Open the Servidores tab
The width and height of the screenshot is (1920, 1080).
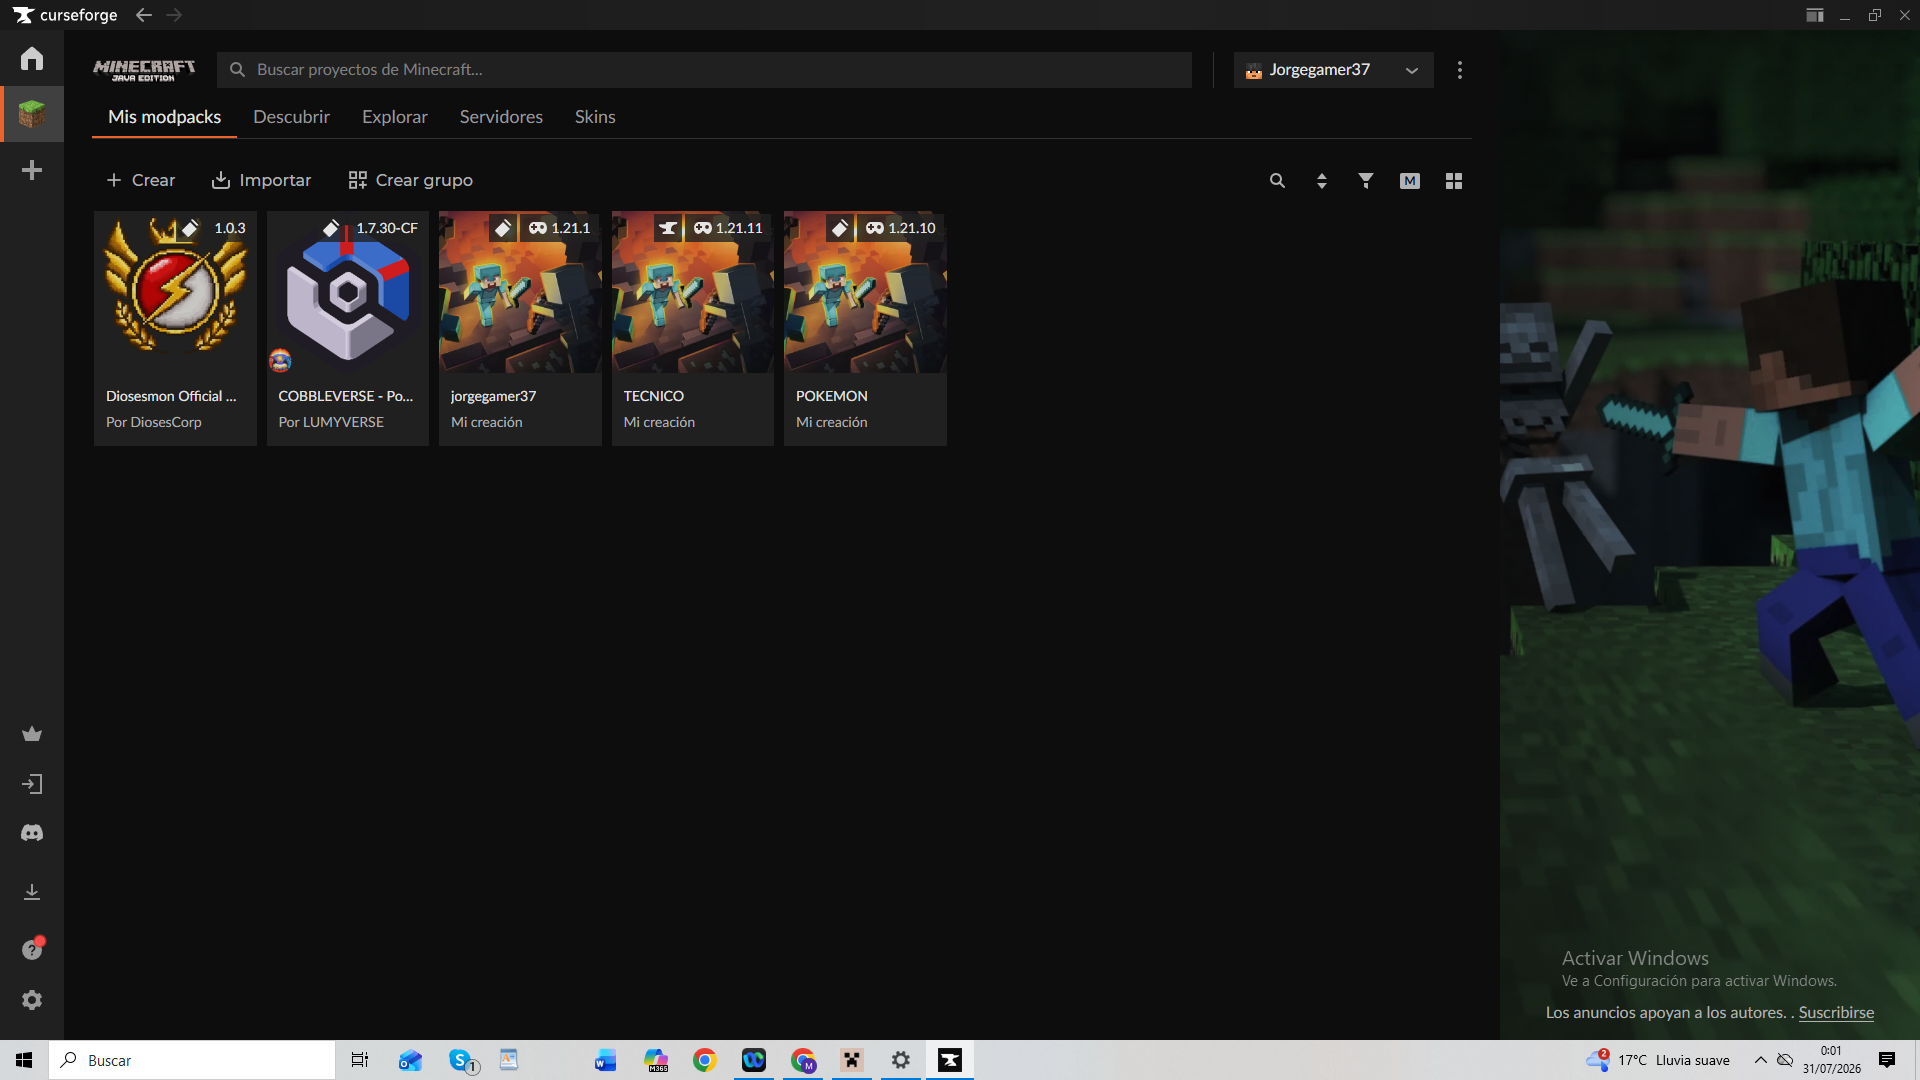click(501, 117)
